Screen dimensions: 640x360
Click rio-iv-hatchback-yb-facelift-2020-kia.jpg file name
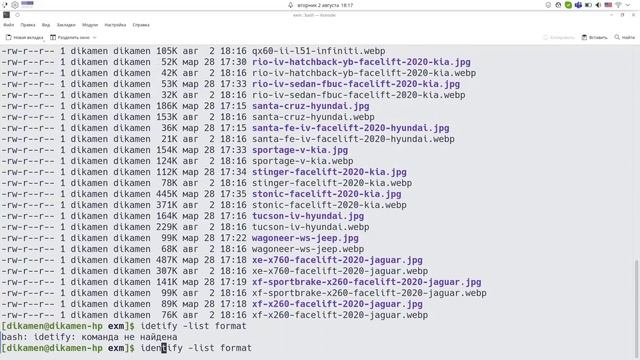coord(361,62)
